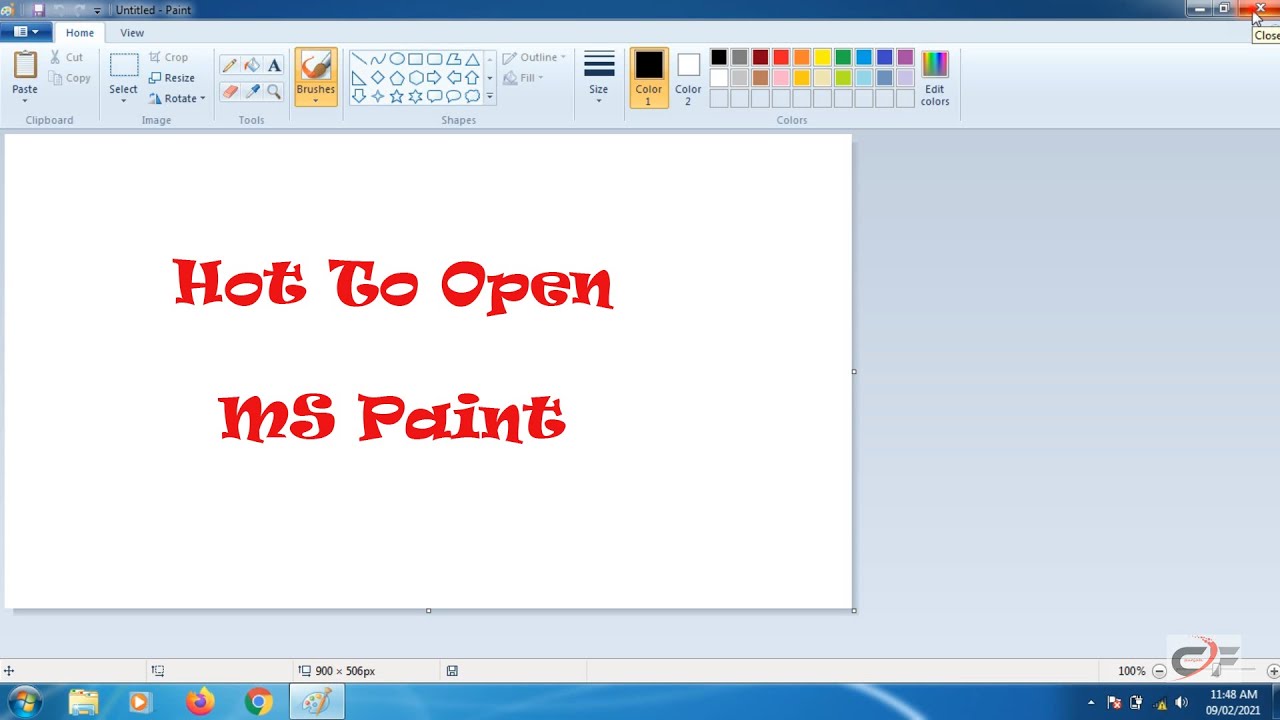Viewport: 1280px width, 720px height.
Task: Select the Eraser tool
Action: tap(229, 91)
